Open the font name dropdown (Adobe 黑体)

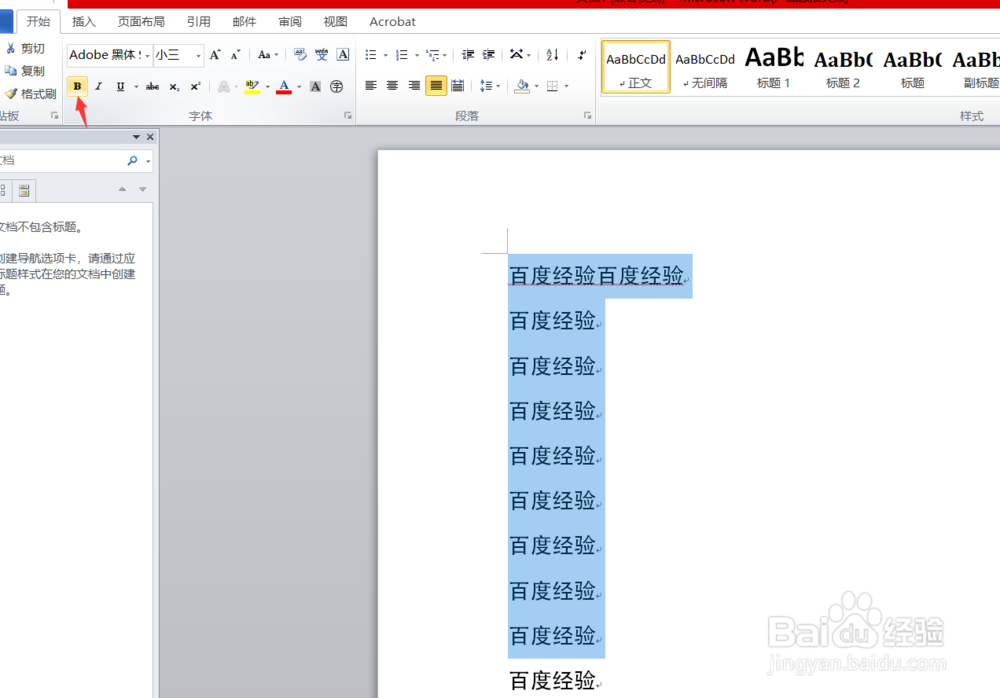tap(147, 56)
